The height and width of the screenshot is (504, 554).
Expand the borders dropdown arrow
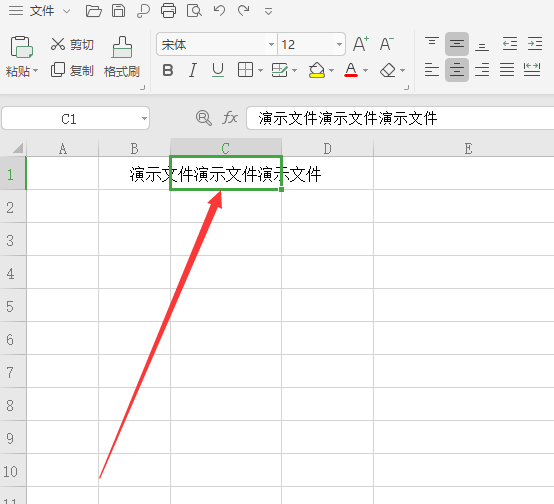coord(260,71)
